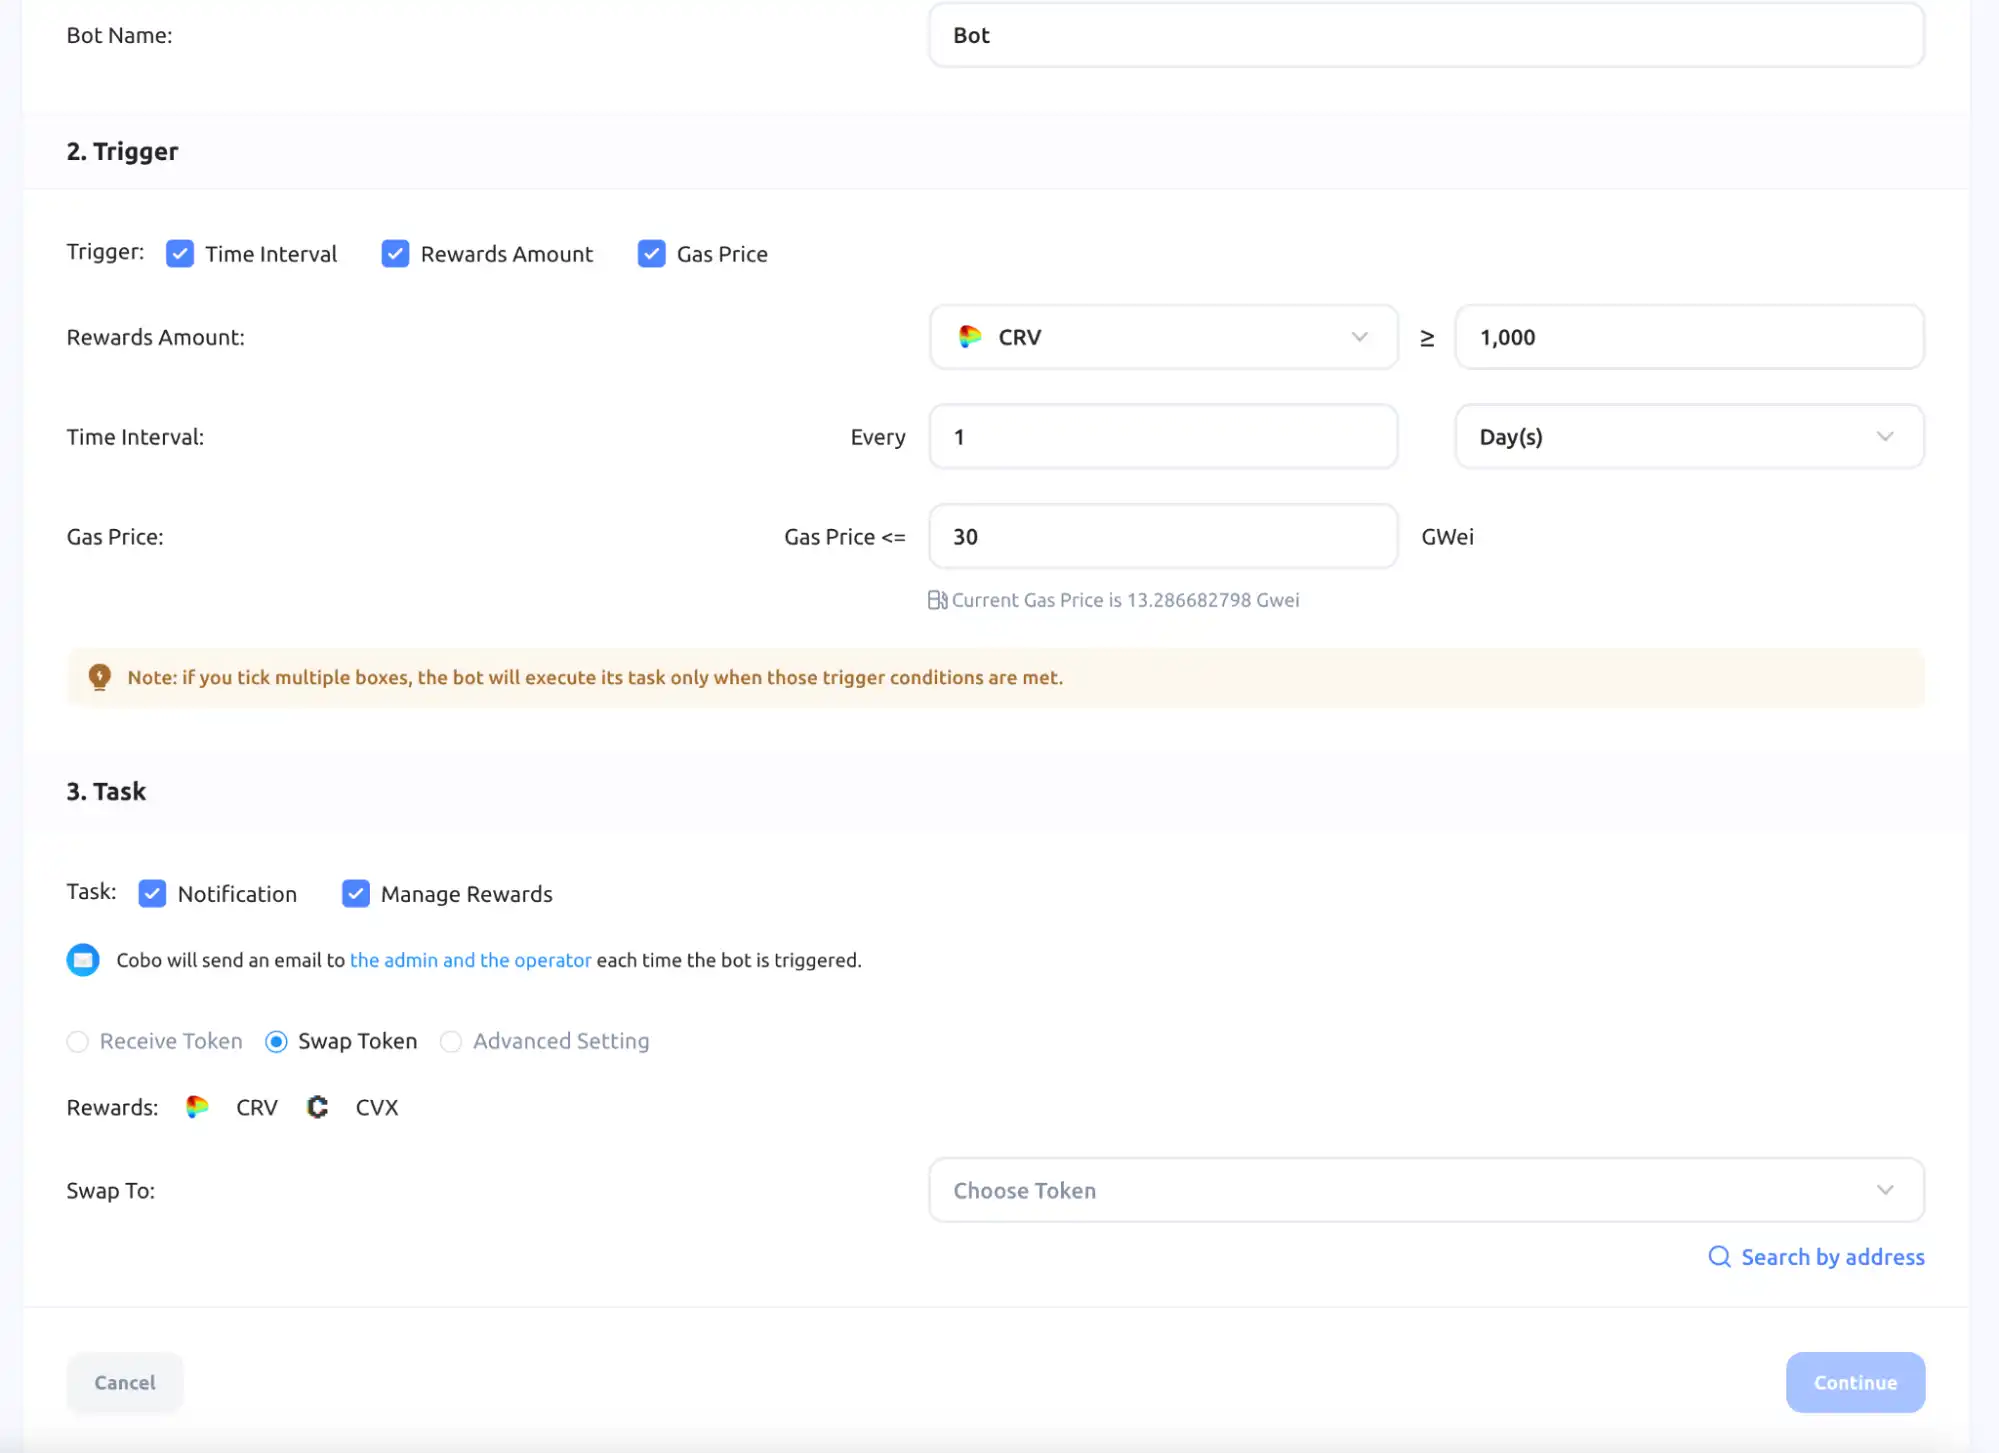Click the Current Gas Price text
The height and width of the screenshot is (1454, 1999).
pyautogui.click(x=1125, y=600)
